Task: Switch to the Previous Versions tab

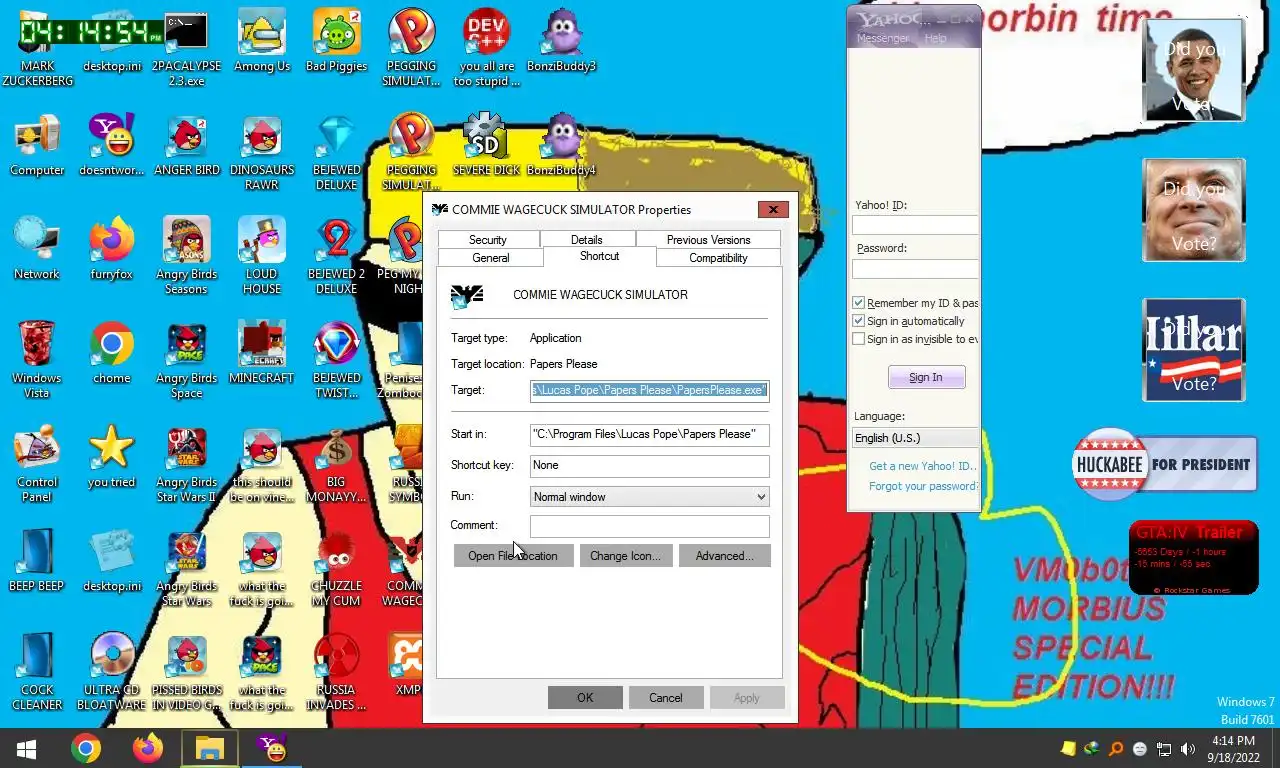Action: click(708, 240)
